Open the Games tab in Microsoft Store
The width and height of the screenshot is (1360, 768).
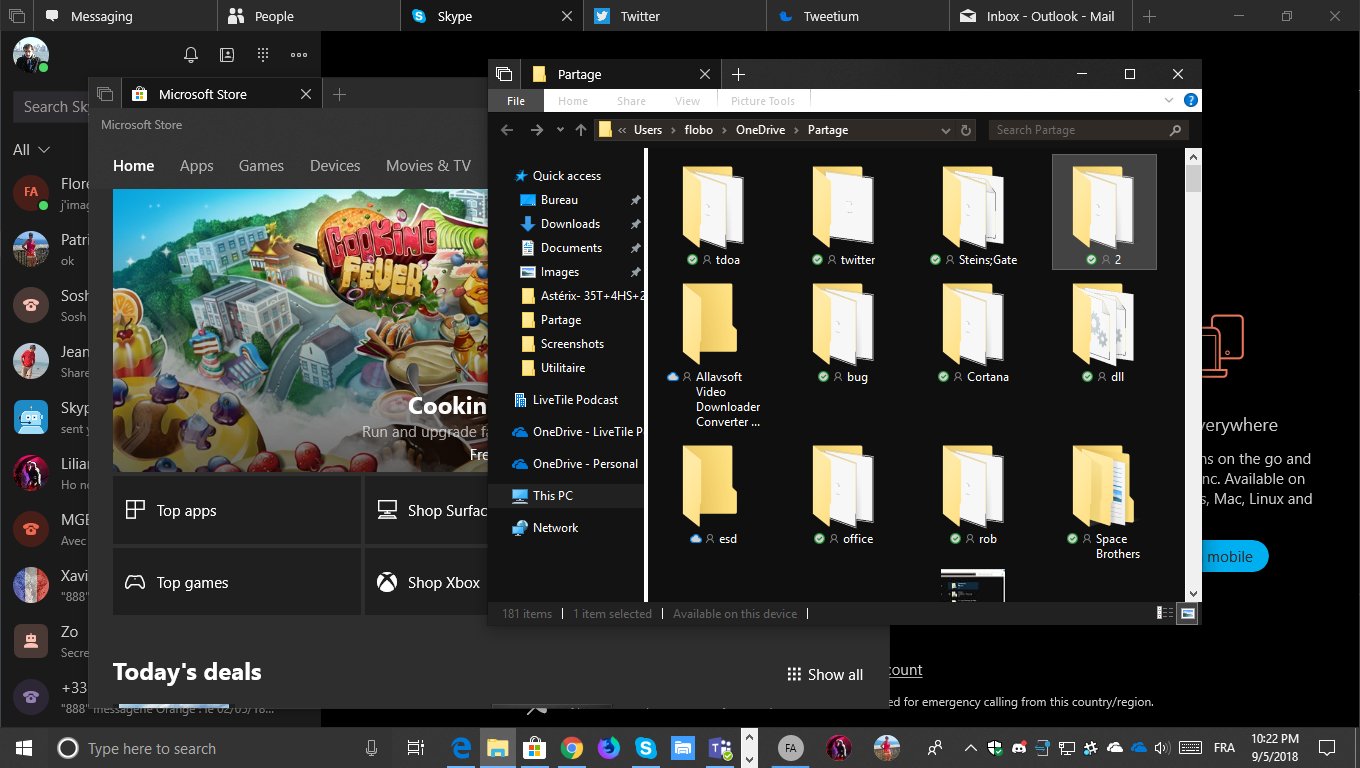[261, 166]
